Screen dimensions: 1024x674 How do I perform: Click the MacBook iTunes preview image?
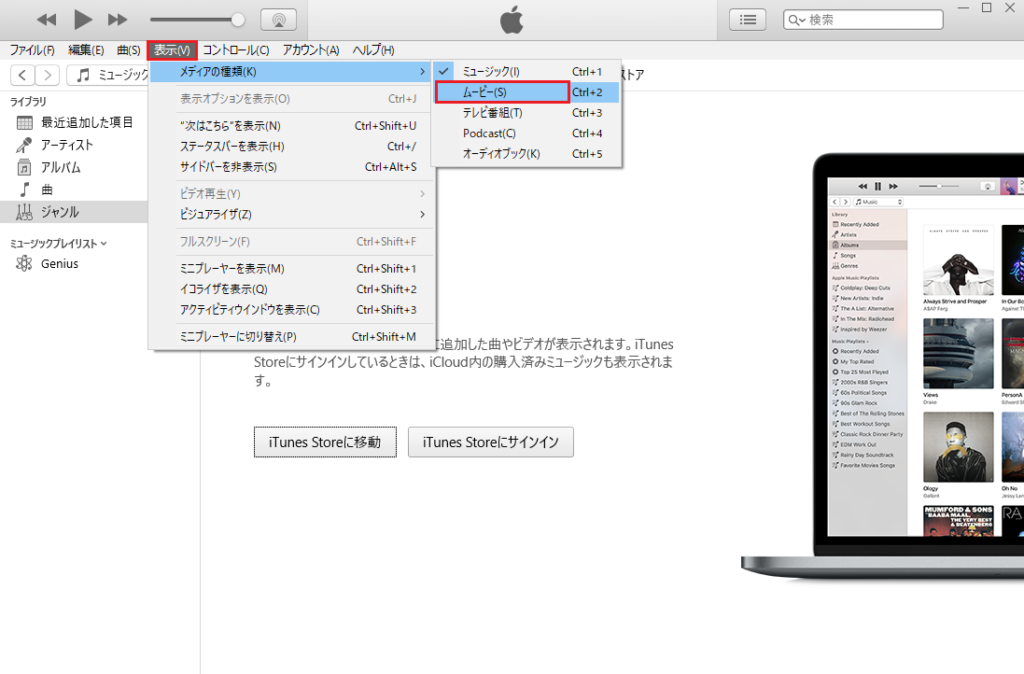pos(882,366)
